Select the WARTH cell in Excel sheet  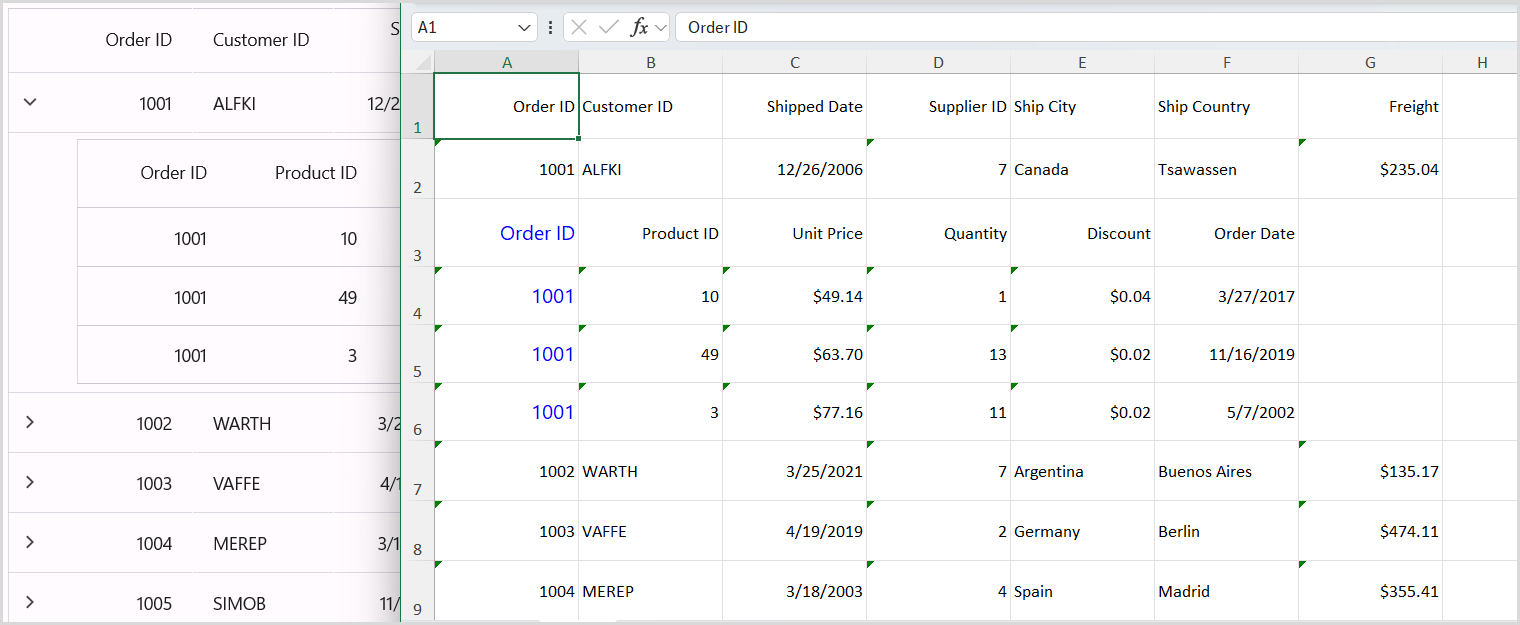(651, 471)
